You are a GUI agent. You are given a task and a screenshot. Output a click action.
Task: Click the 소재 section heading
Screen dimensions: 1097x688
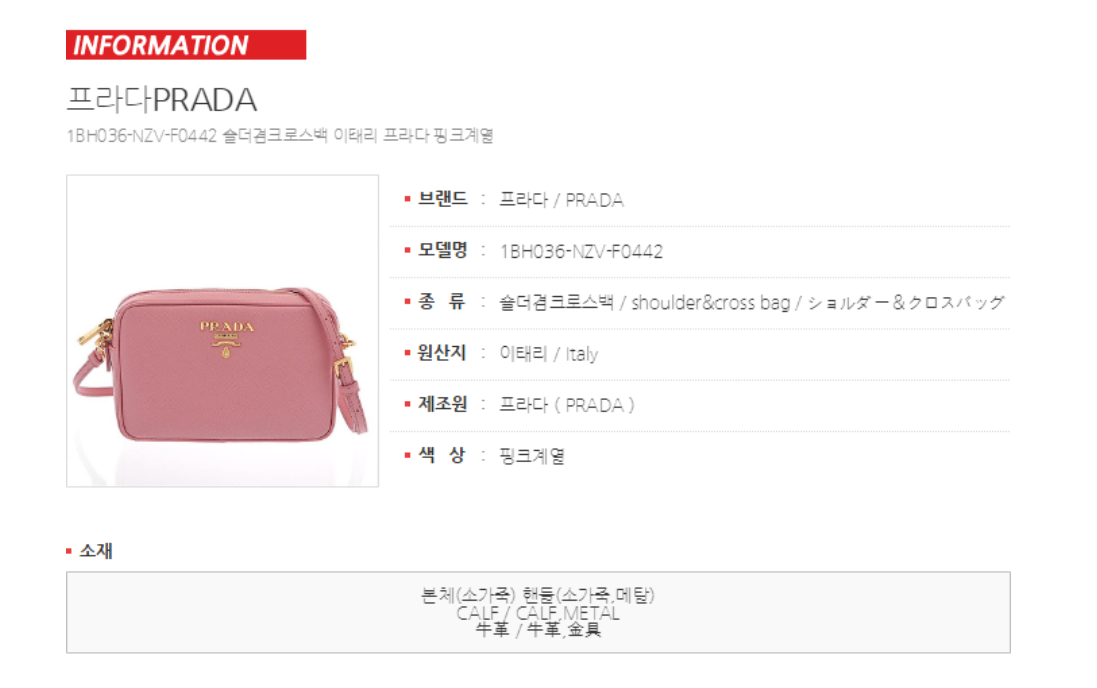[96, 551]
